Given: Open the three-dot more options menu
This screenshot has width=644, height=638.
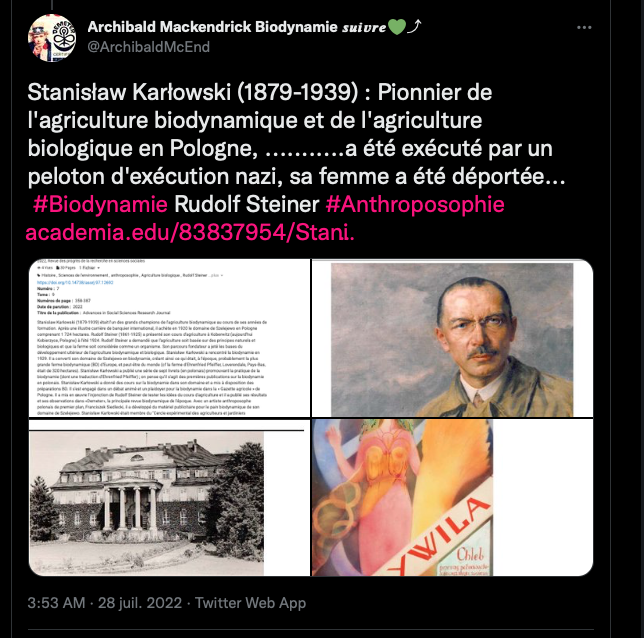Looking at the screenshot, I should point(584,28).
